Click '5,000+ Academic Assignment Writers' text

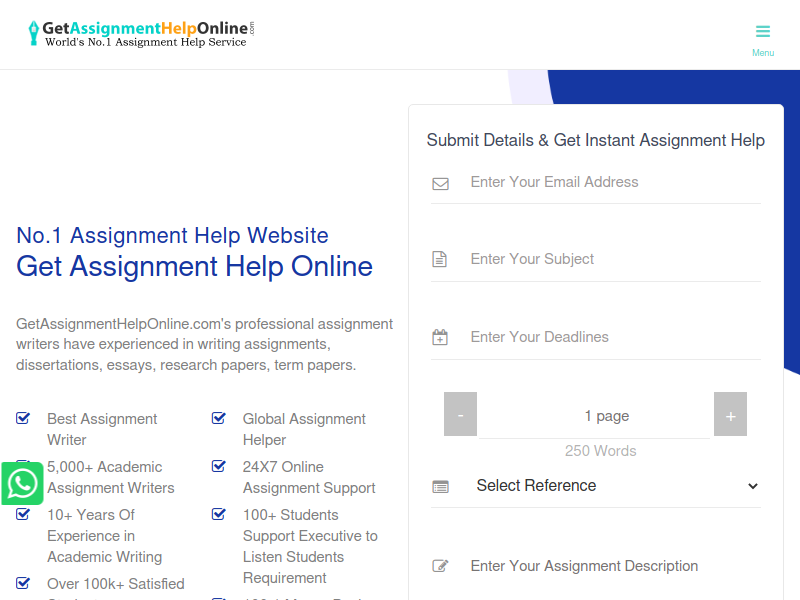pyautogui.click(x=111, y=477)
